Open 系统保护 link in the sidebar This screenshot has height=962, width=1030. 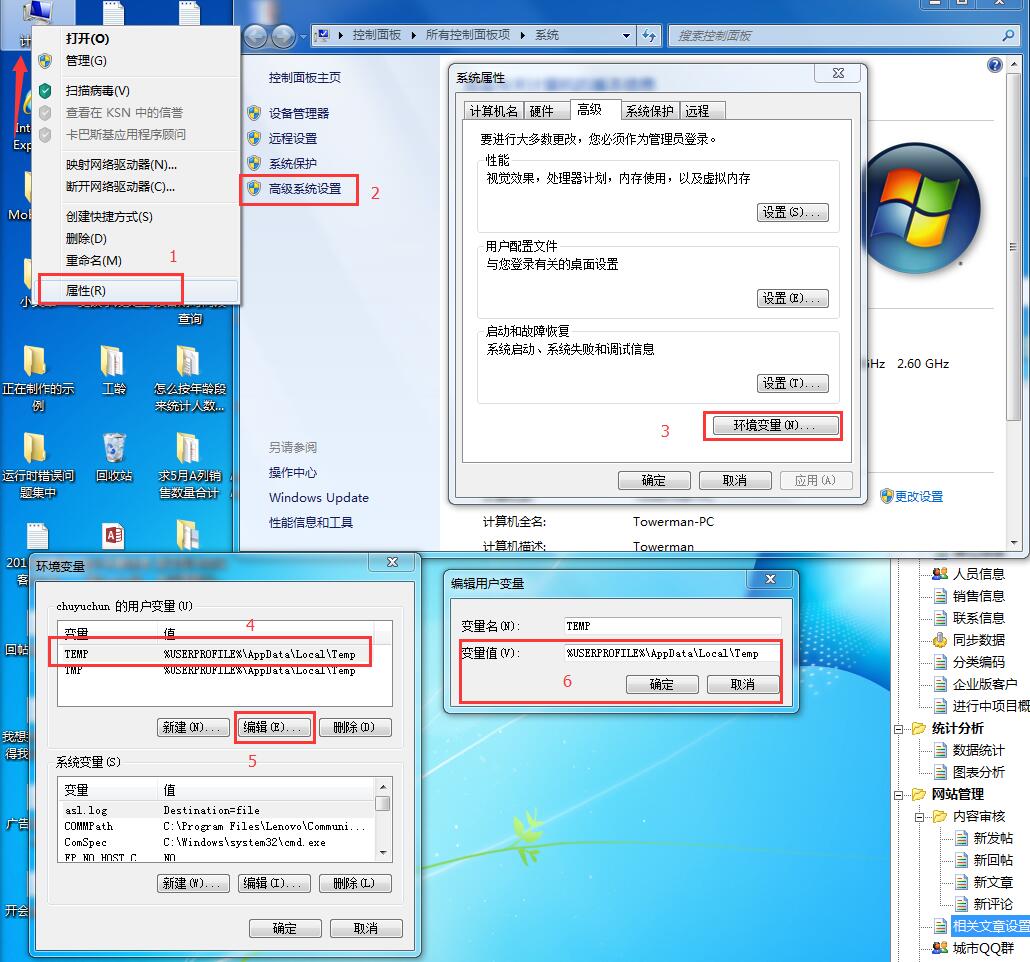coord(293,163)
